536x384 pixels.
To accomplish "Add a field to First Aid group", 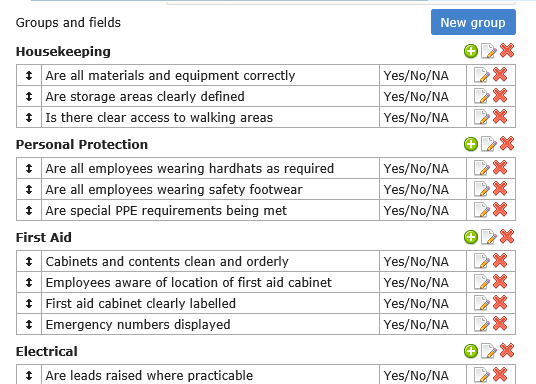I will coord(471,237).
